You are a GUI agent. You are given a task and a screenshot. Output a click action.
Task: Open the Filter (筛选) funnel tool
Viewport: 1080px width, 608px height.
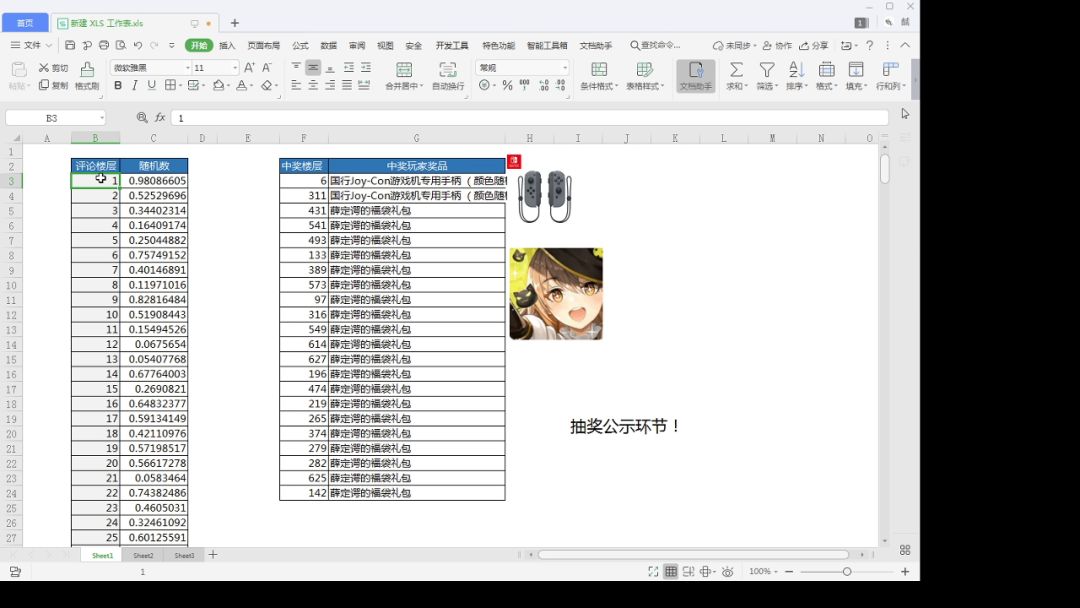coord(767,69)
